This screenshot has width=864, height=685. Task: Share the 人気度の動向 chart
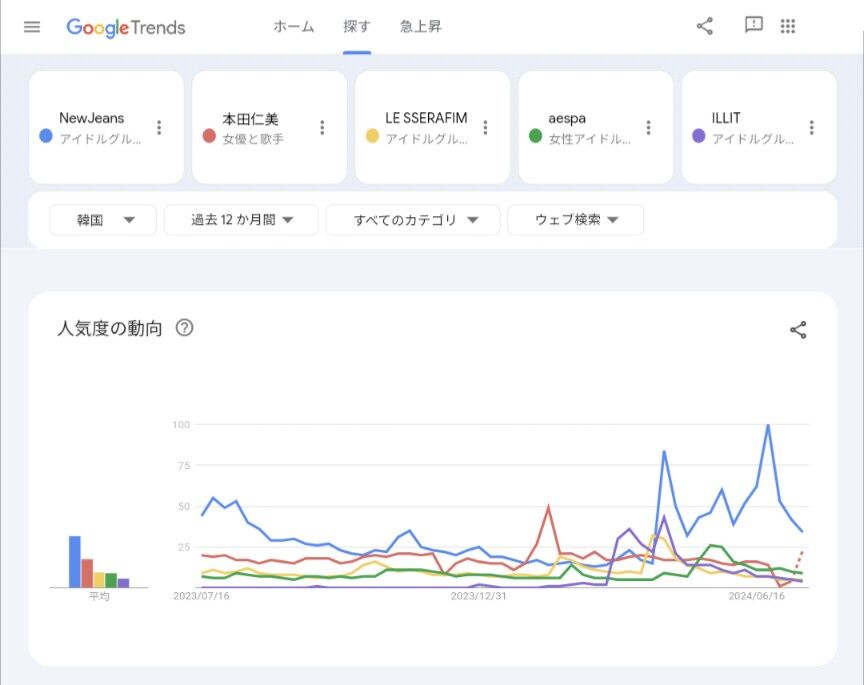[798, 330]
